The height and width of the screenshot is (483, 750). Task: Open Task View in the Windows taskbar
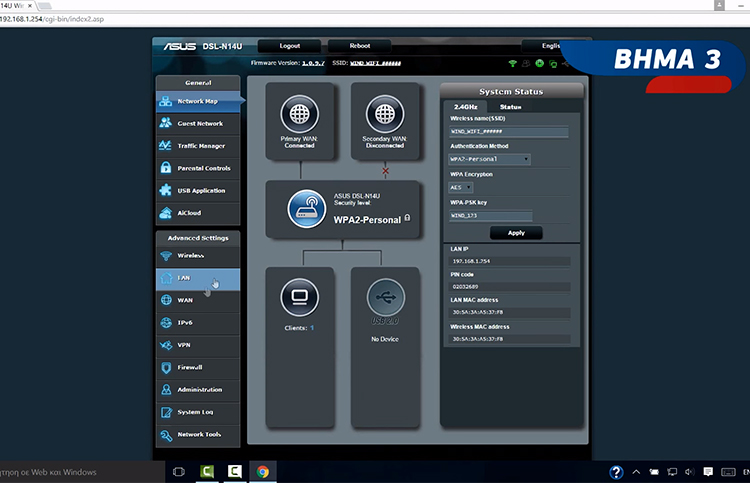click(x=178, y=472)
